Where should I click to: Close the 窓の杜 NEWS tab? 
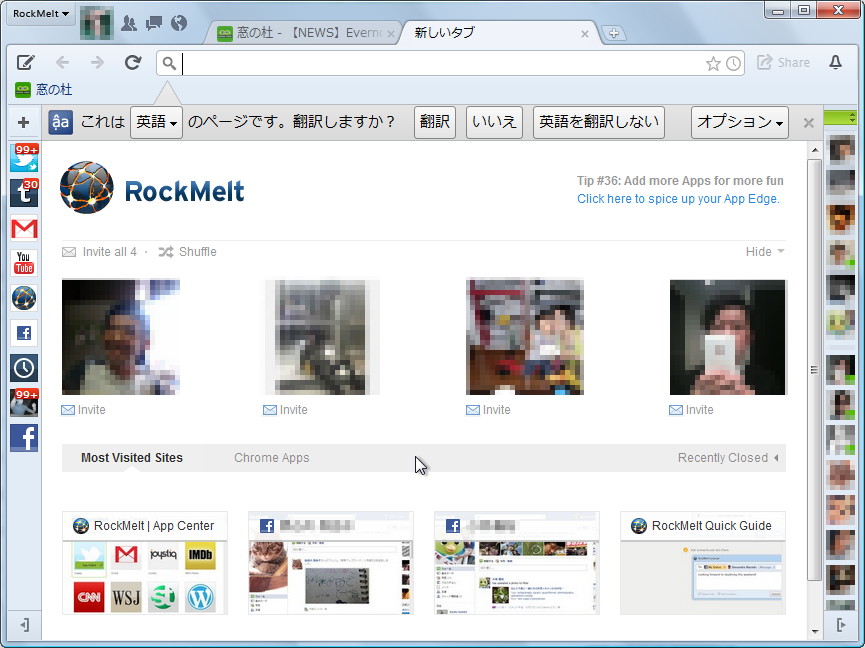click(x=391, y=34)
